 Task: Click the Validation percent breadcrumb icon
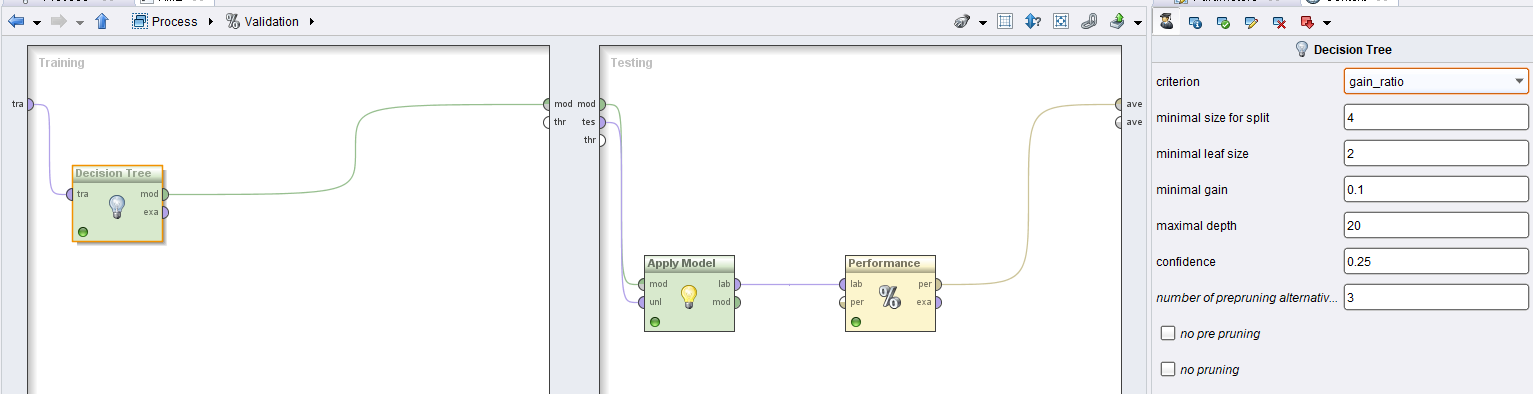coord(233,21)
